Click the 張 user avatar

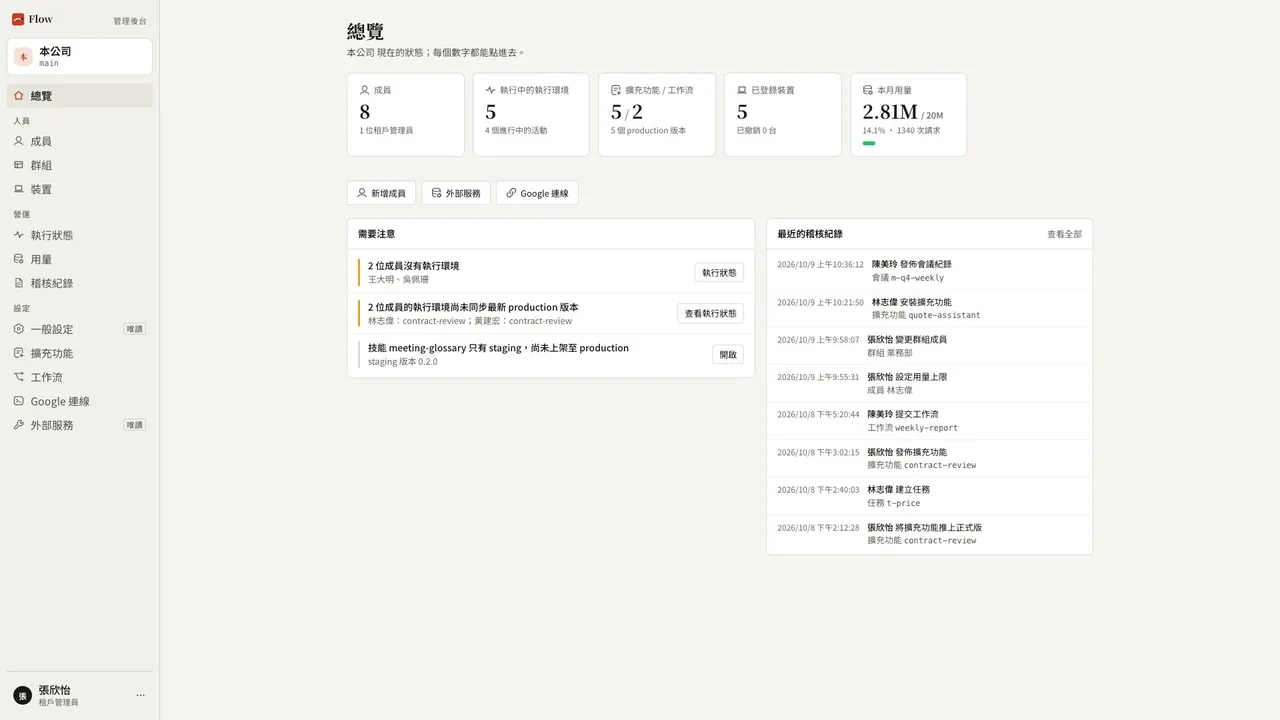22,695
